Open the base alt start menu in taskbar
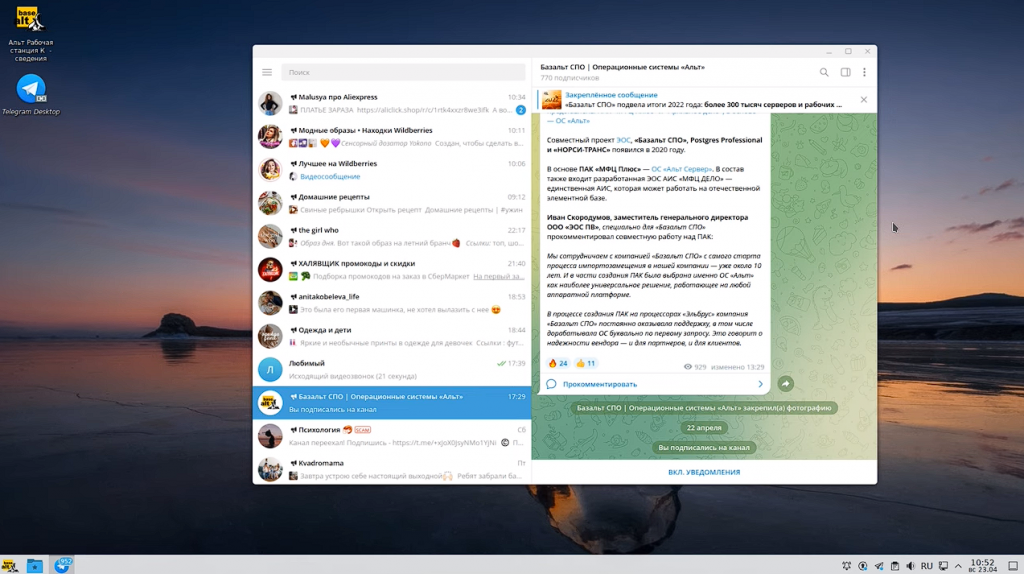The image size is (1024, 574). (x=10, y=566)
